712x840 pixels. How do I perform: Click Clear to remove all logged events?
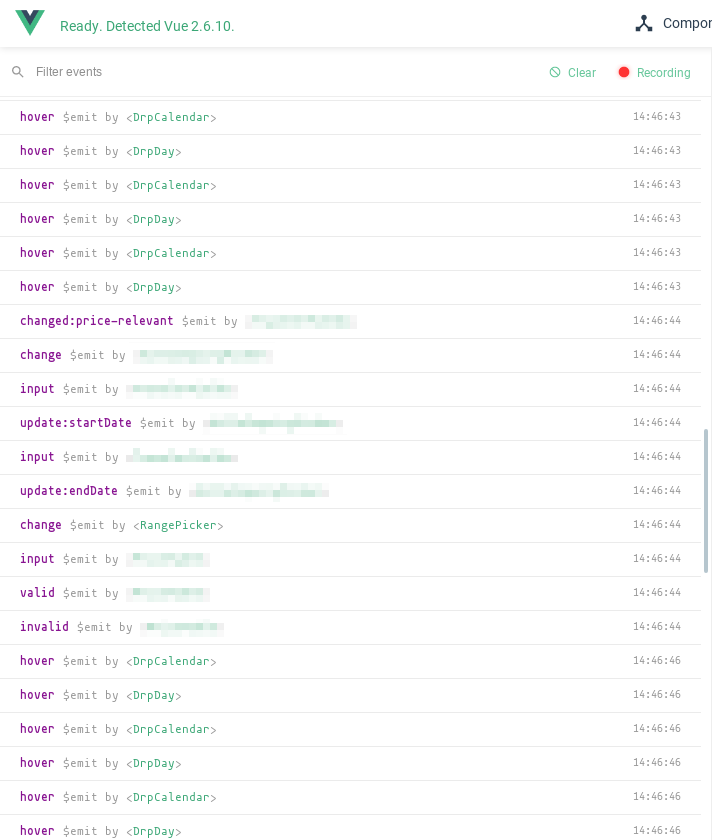(x=572, y=72)
